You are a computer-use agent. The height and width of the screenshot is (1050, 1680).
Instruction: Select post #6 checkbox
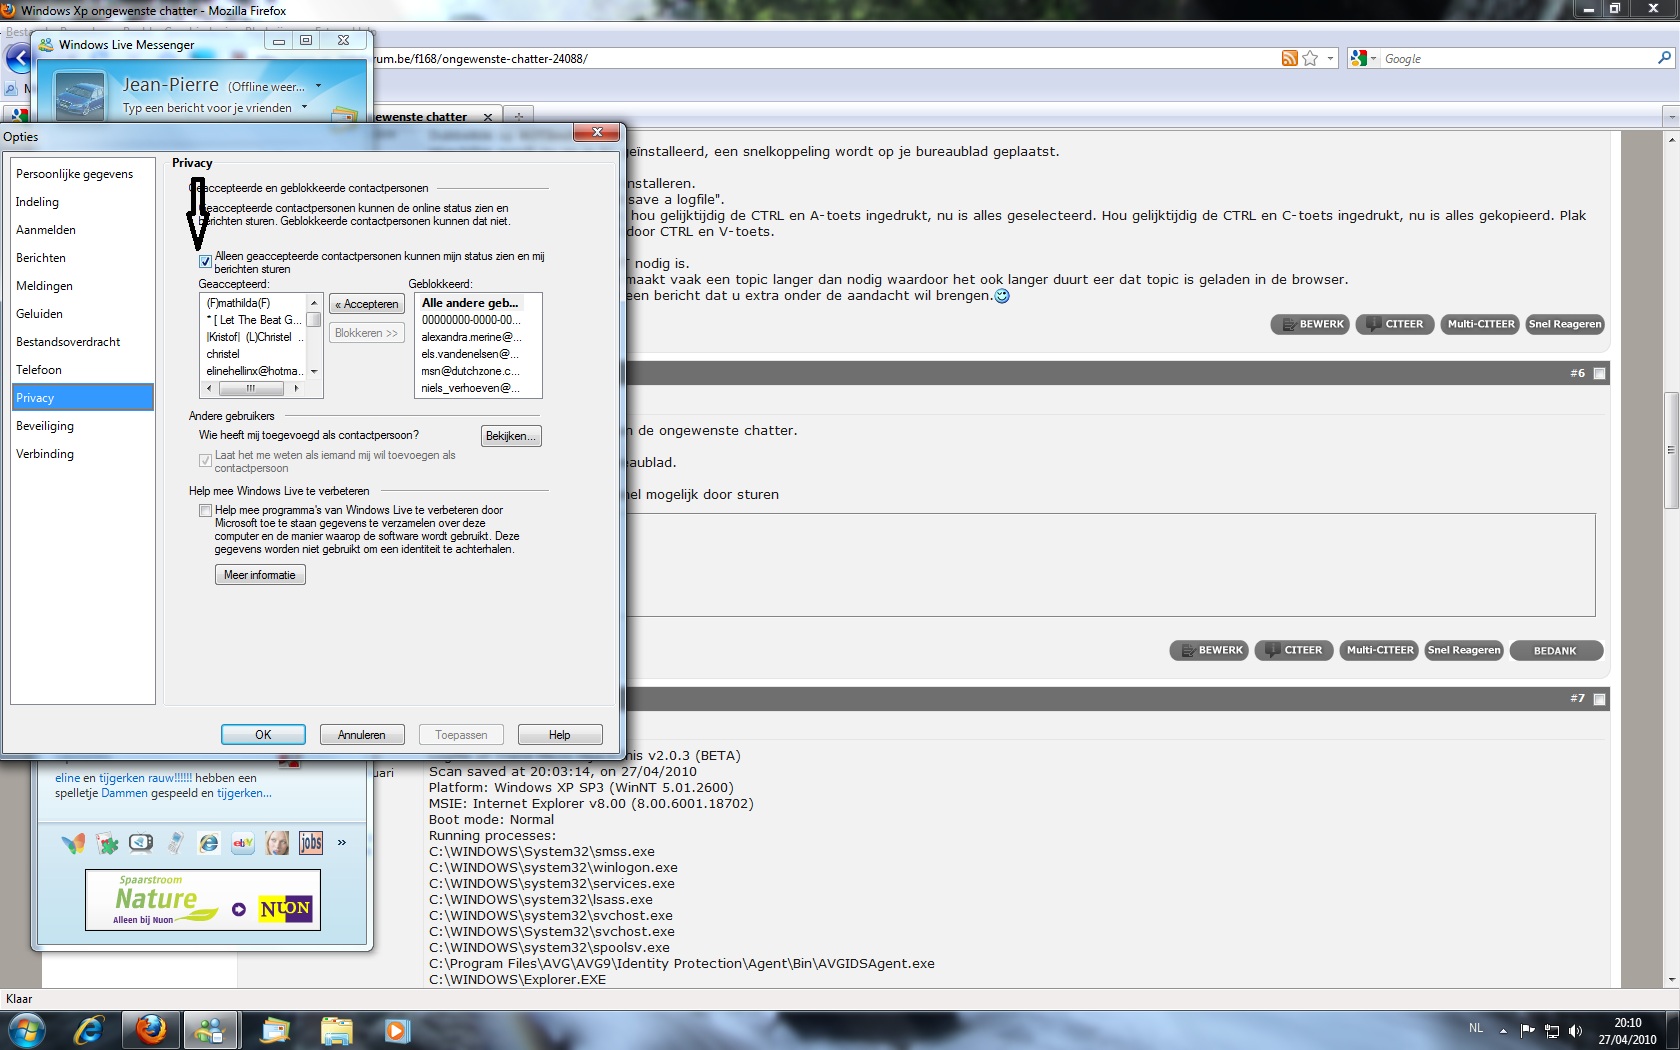1599,374
